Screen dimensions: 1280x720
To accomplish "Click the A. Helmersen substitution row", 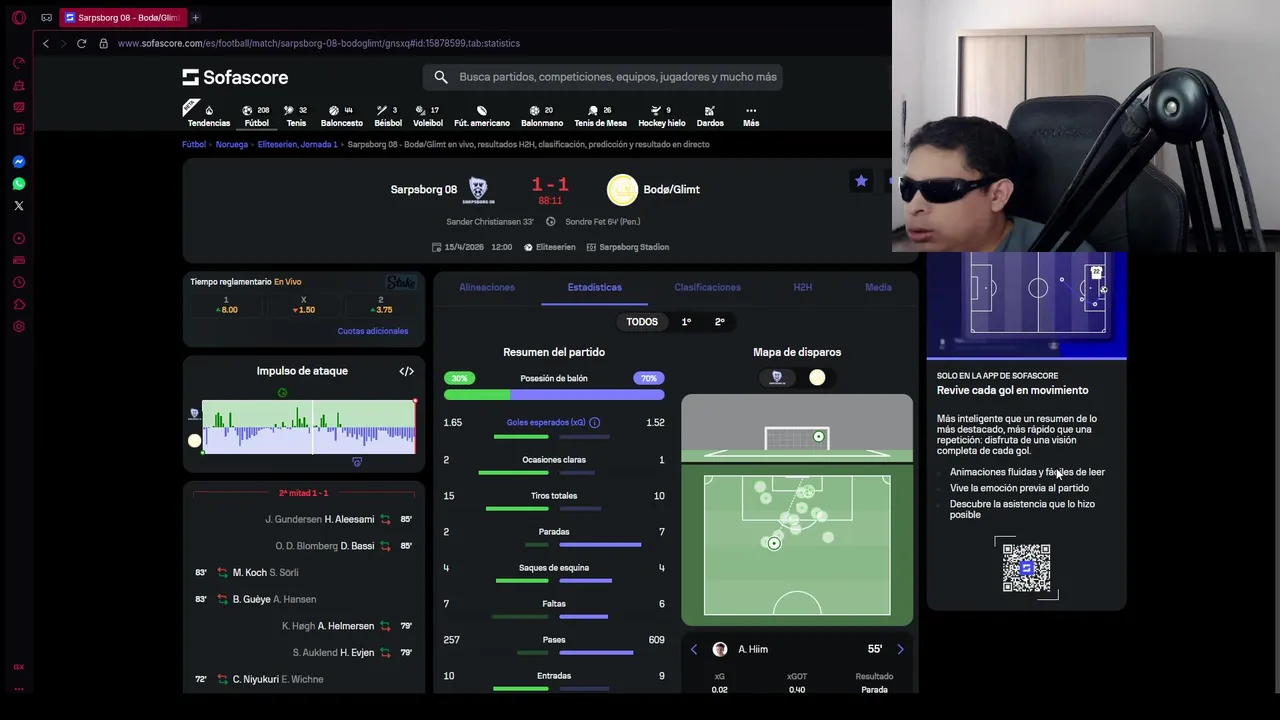I will [x=304, y=626].
